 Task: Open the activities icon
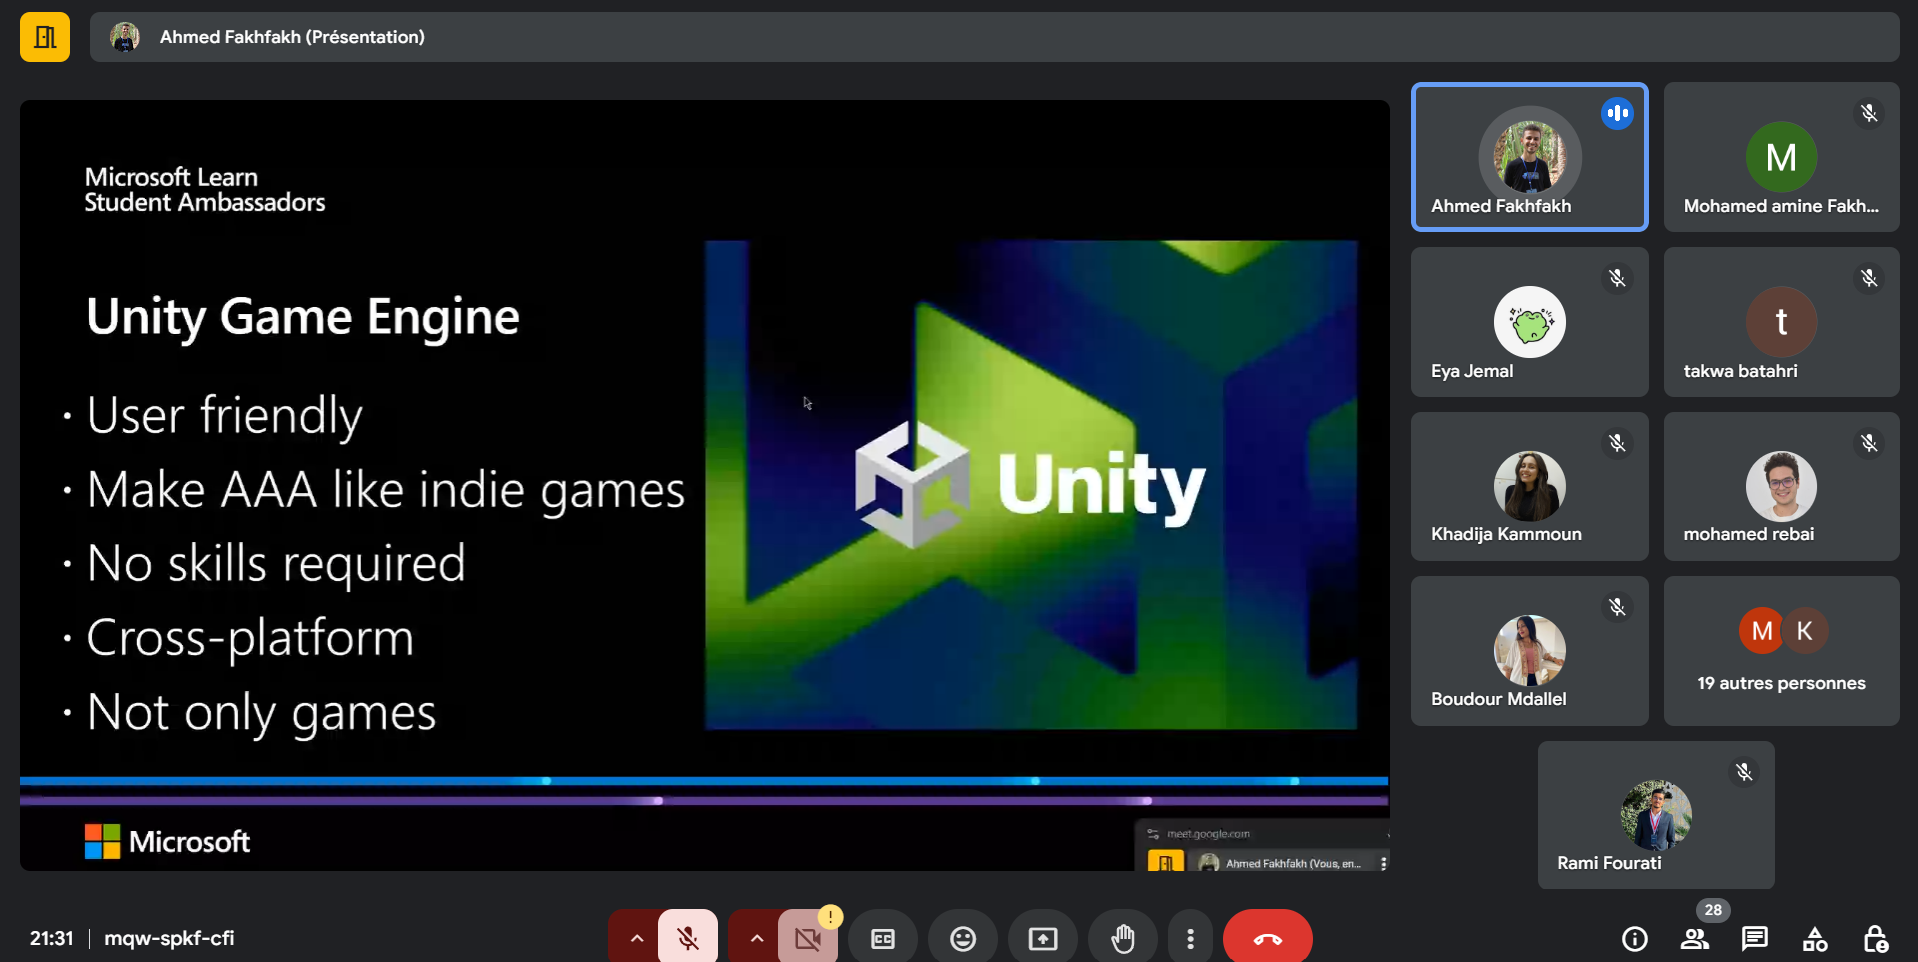(1815, 939)
